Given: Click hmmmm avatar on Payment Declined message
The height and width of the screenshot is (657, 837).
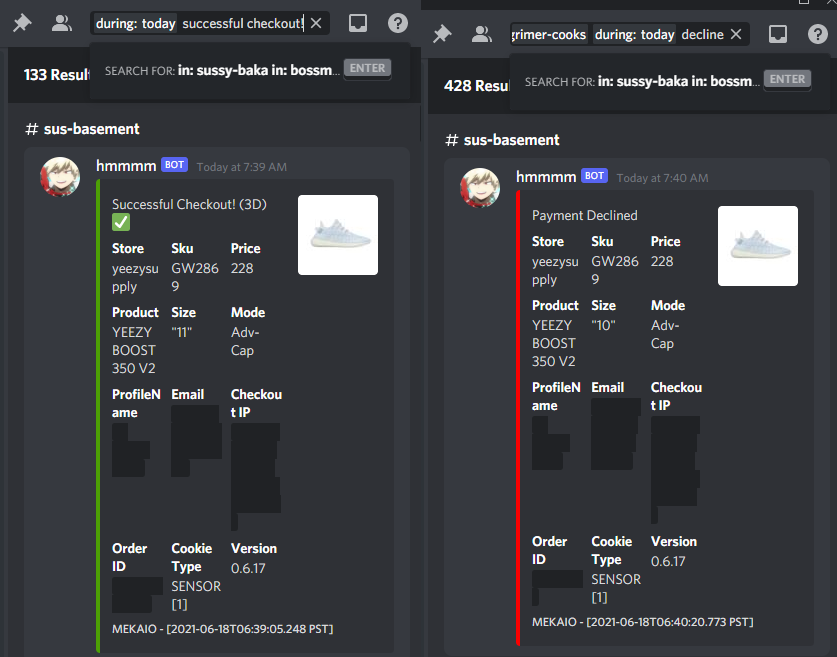Looking at the screenshot, I should click(480, 188).
